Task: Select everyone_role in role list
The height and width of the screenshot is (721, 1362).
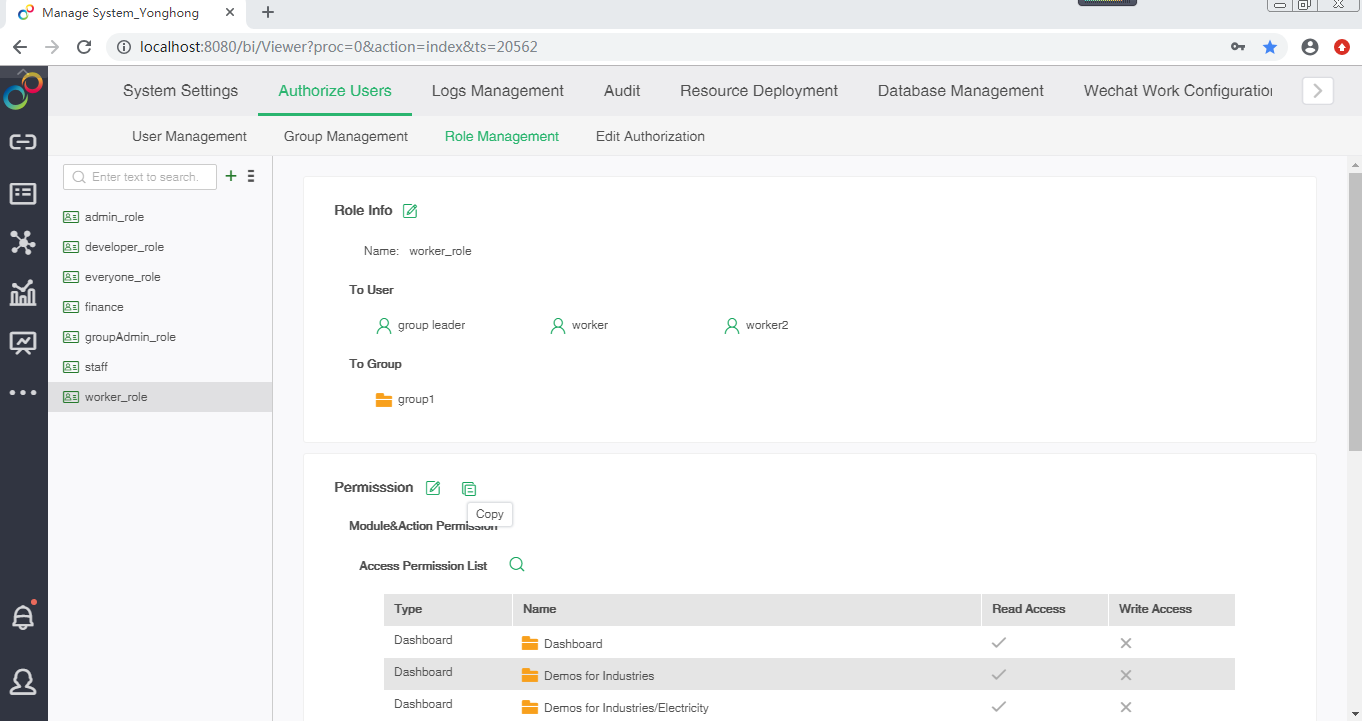Action: 160,277
